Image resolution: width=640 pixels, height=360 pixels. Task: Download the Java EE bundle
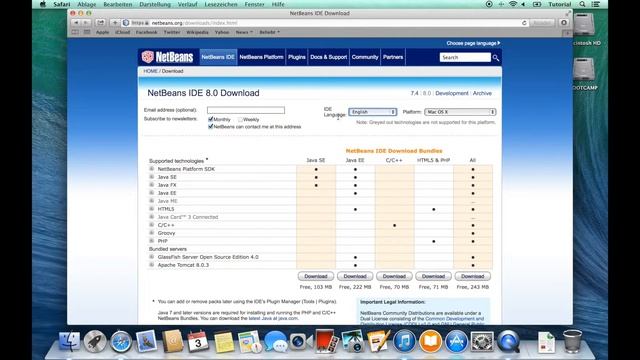355,276
